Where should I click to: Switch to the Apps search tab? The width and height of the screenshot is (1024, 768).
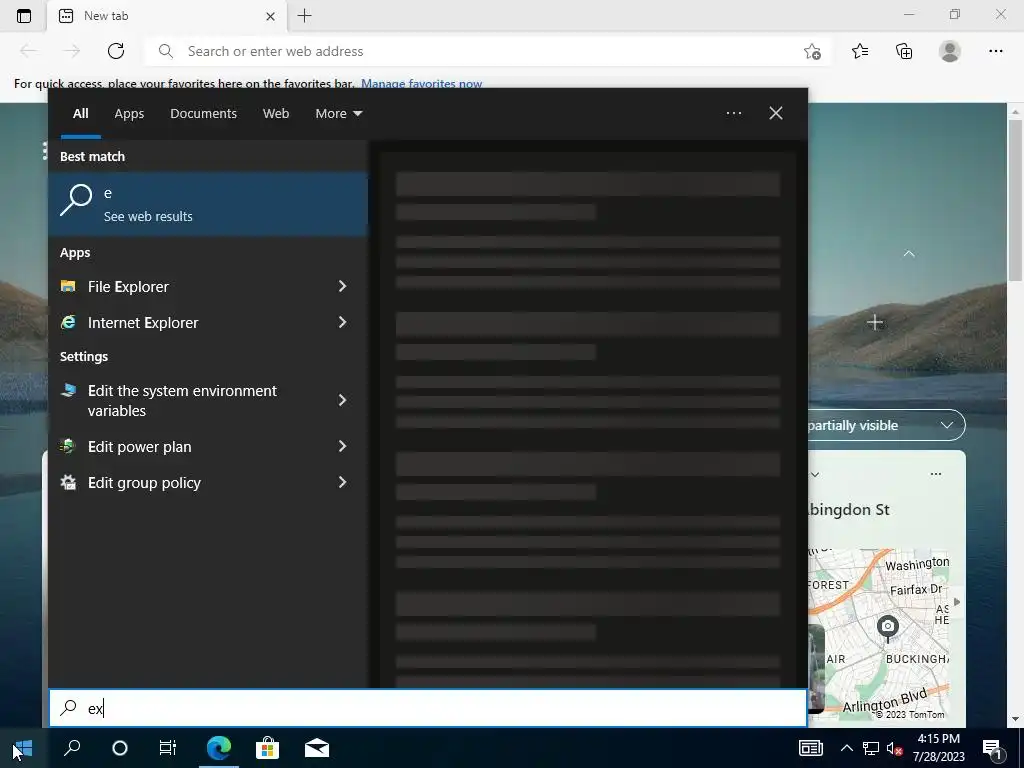pyautogui.click(x=129, y=114)
